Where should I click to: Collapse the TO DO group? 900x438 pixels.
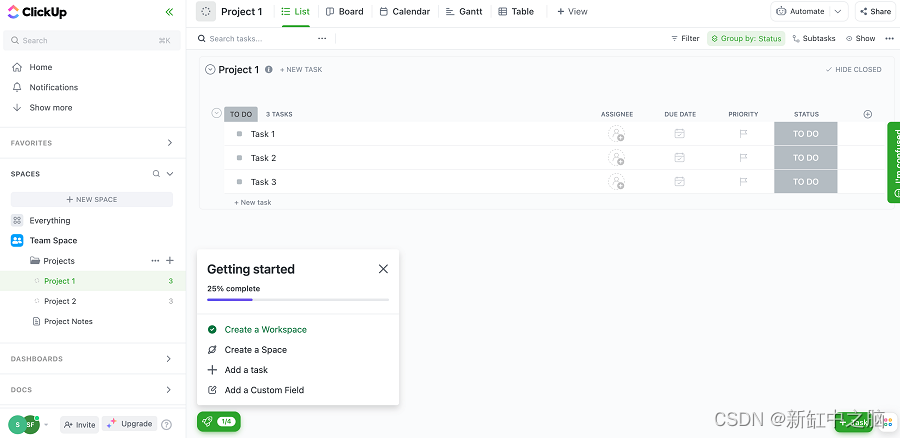[x=217, y=114]
